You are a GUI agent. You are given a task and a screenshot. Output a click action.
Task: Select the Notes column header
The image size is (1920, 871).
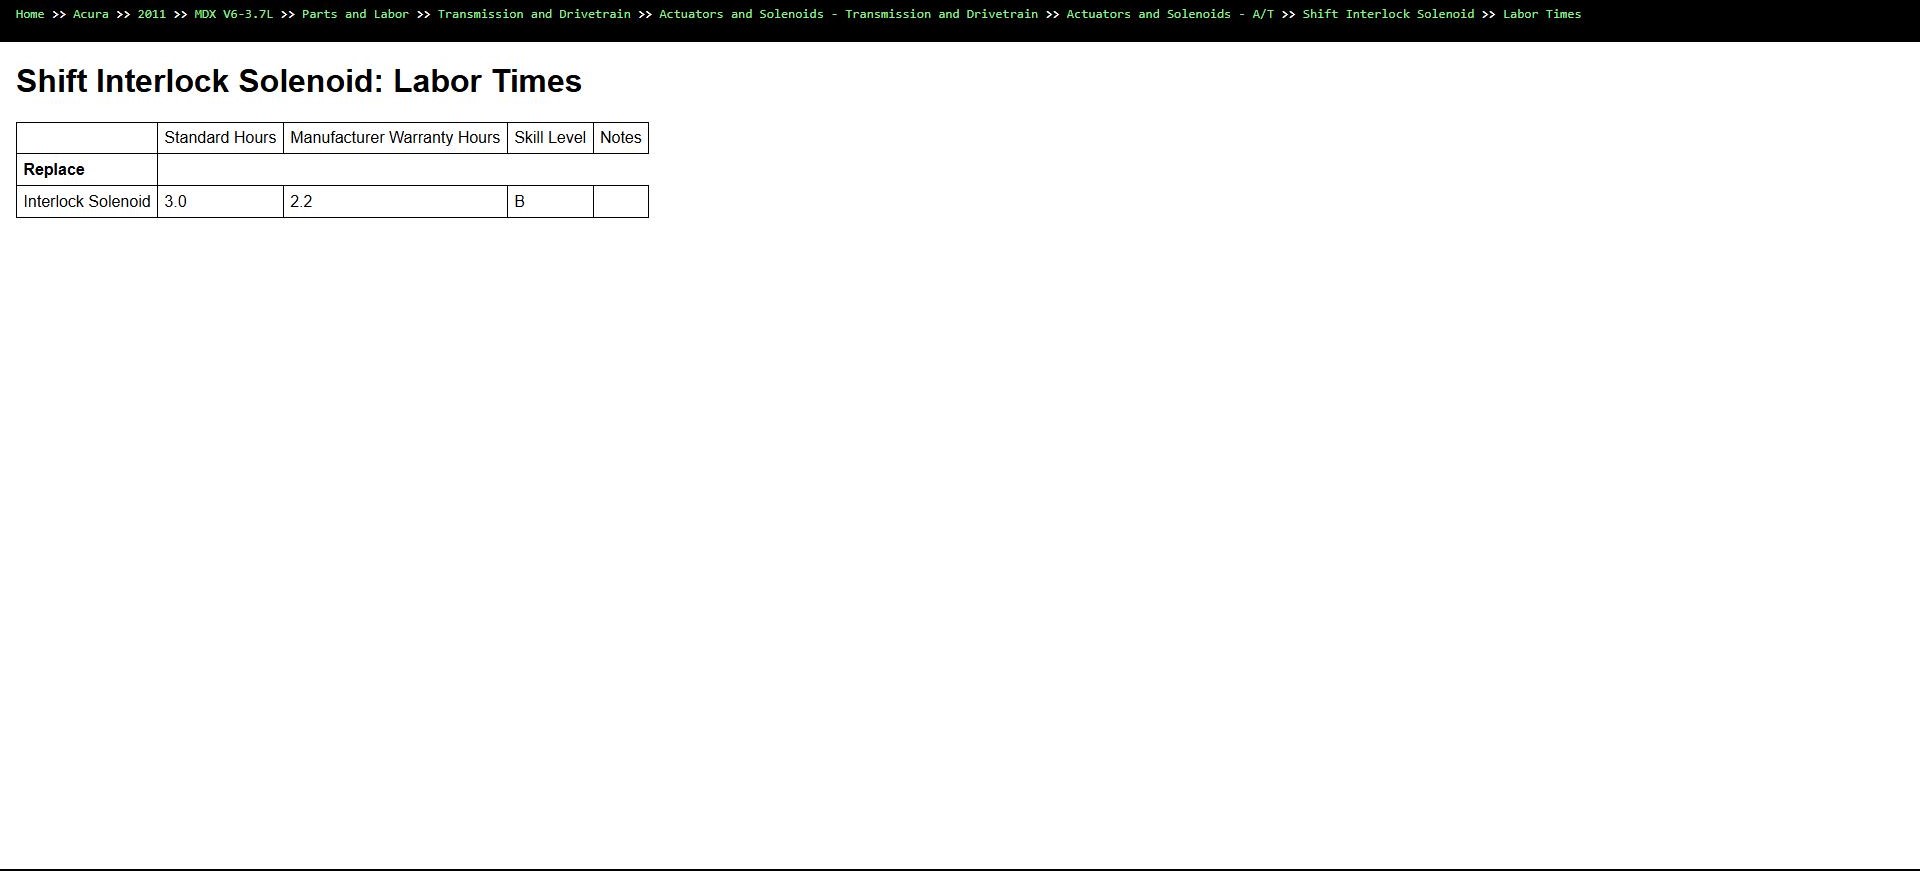coord(621,138)
